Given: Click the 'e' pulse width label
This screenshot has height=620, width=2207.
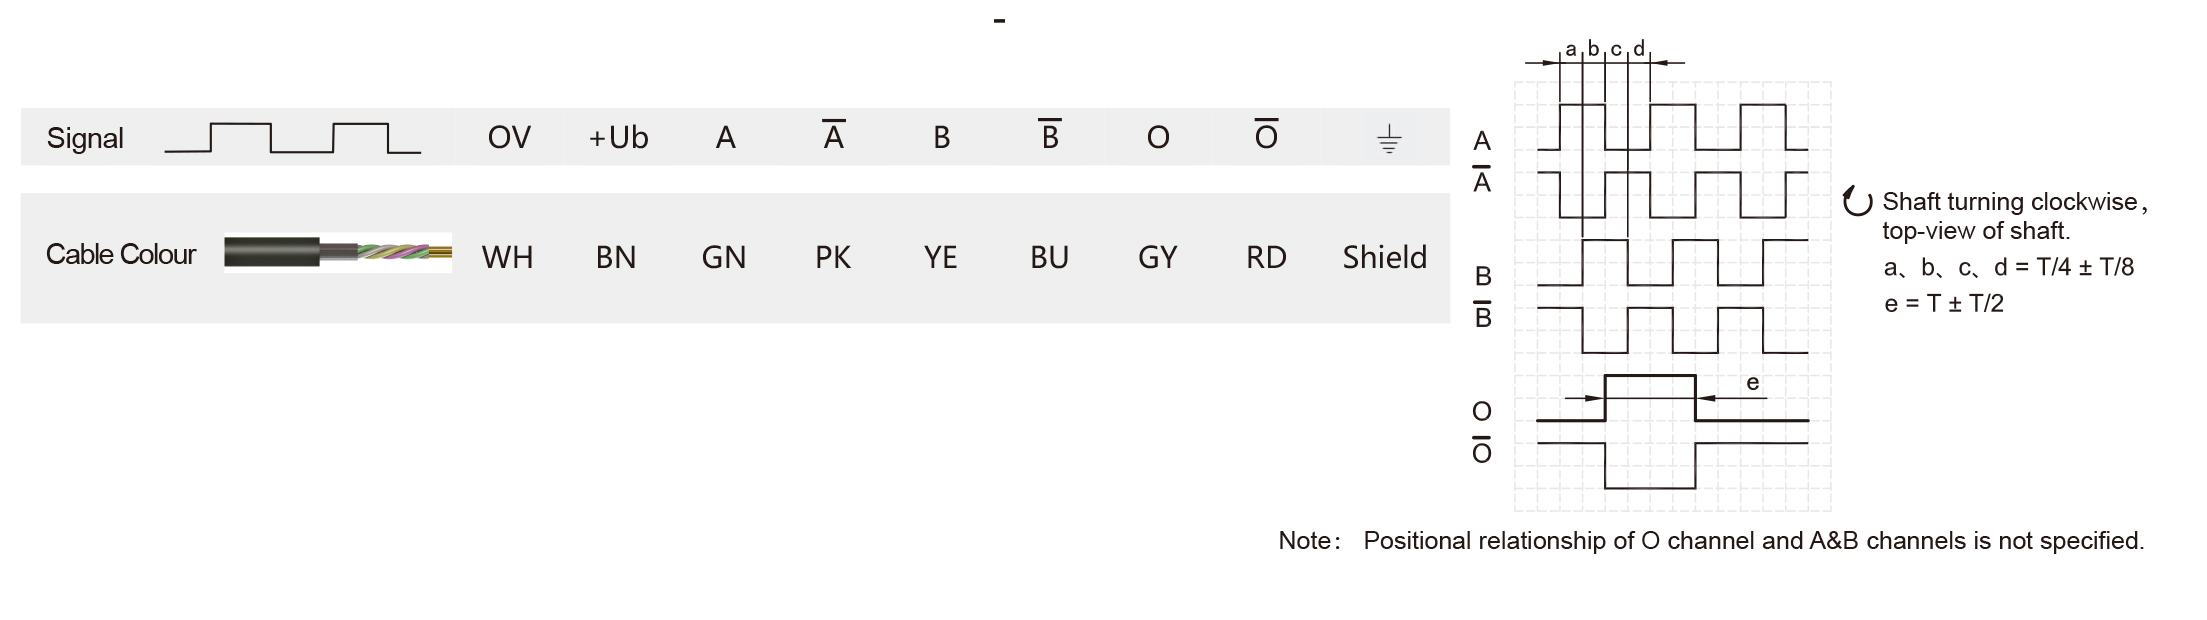Looking at the screenshot, I should coord(1752,383).
